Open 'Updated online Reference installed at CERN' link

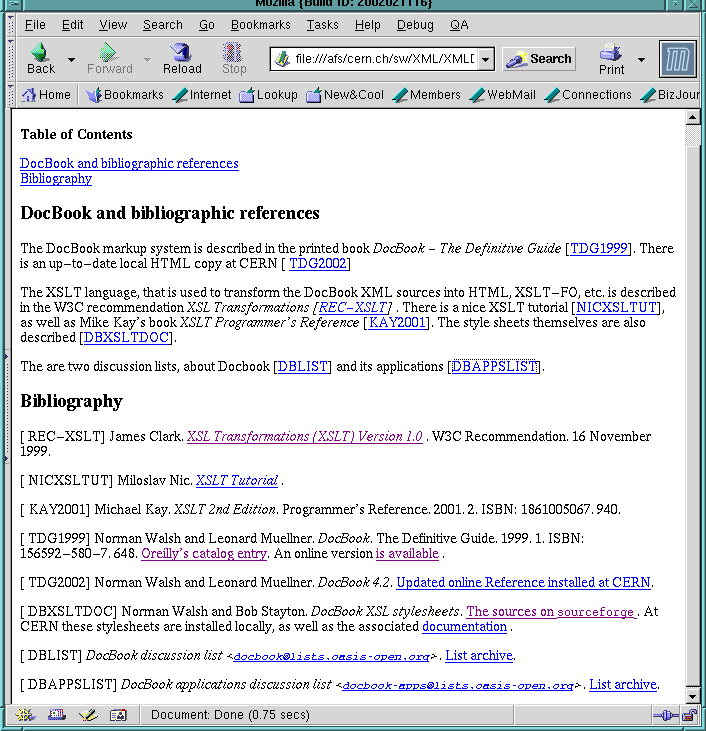[x=523, y=583]
